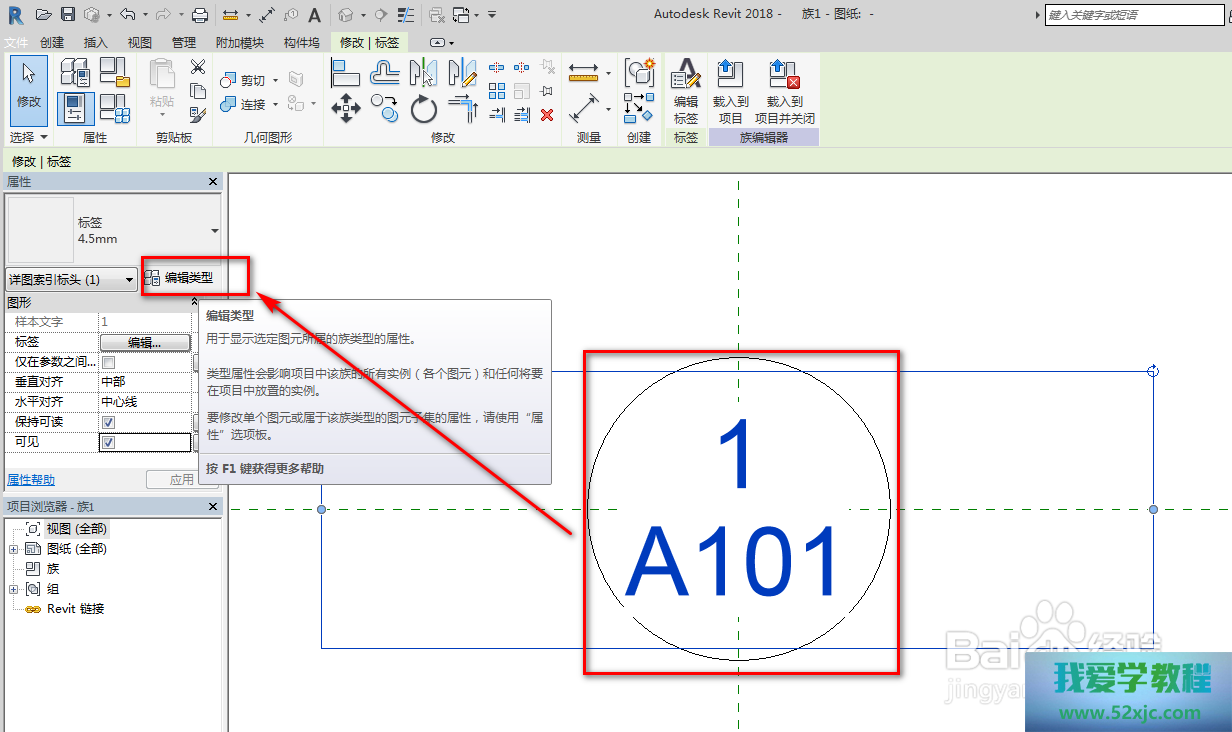The image size is (1232, 732).
Task: Click the Move tool in Modify panel
Action: coord(346,108)
